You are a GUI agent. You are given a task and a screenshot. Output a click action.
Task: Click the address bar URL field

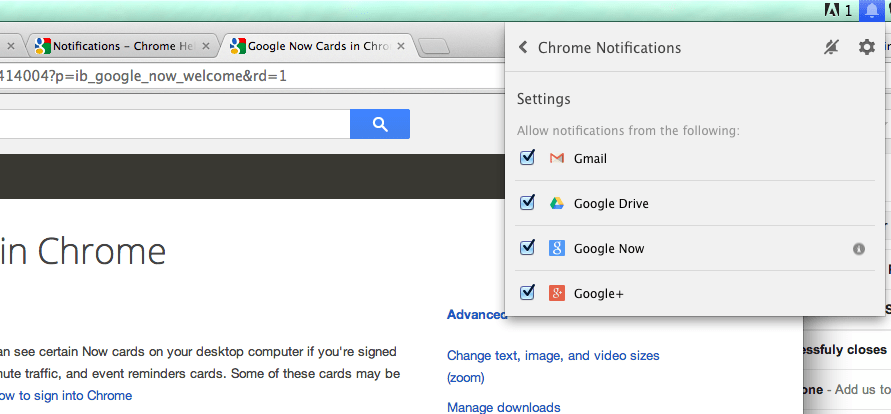point(200,76)
